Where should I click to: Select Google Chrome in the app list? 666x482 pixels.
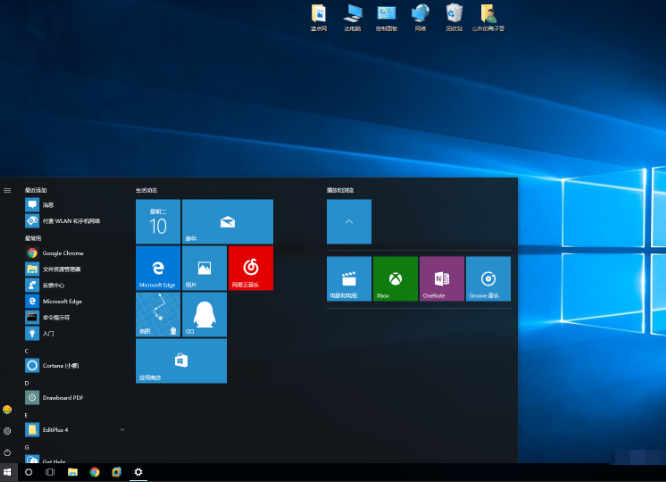point(62,253)
